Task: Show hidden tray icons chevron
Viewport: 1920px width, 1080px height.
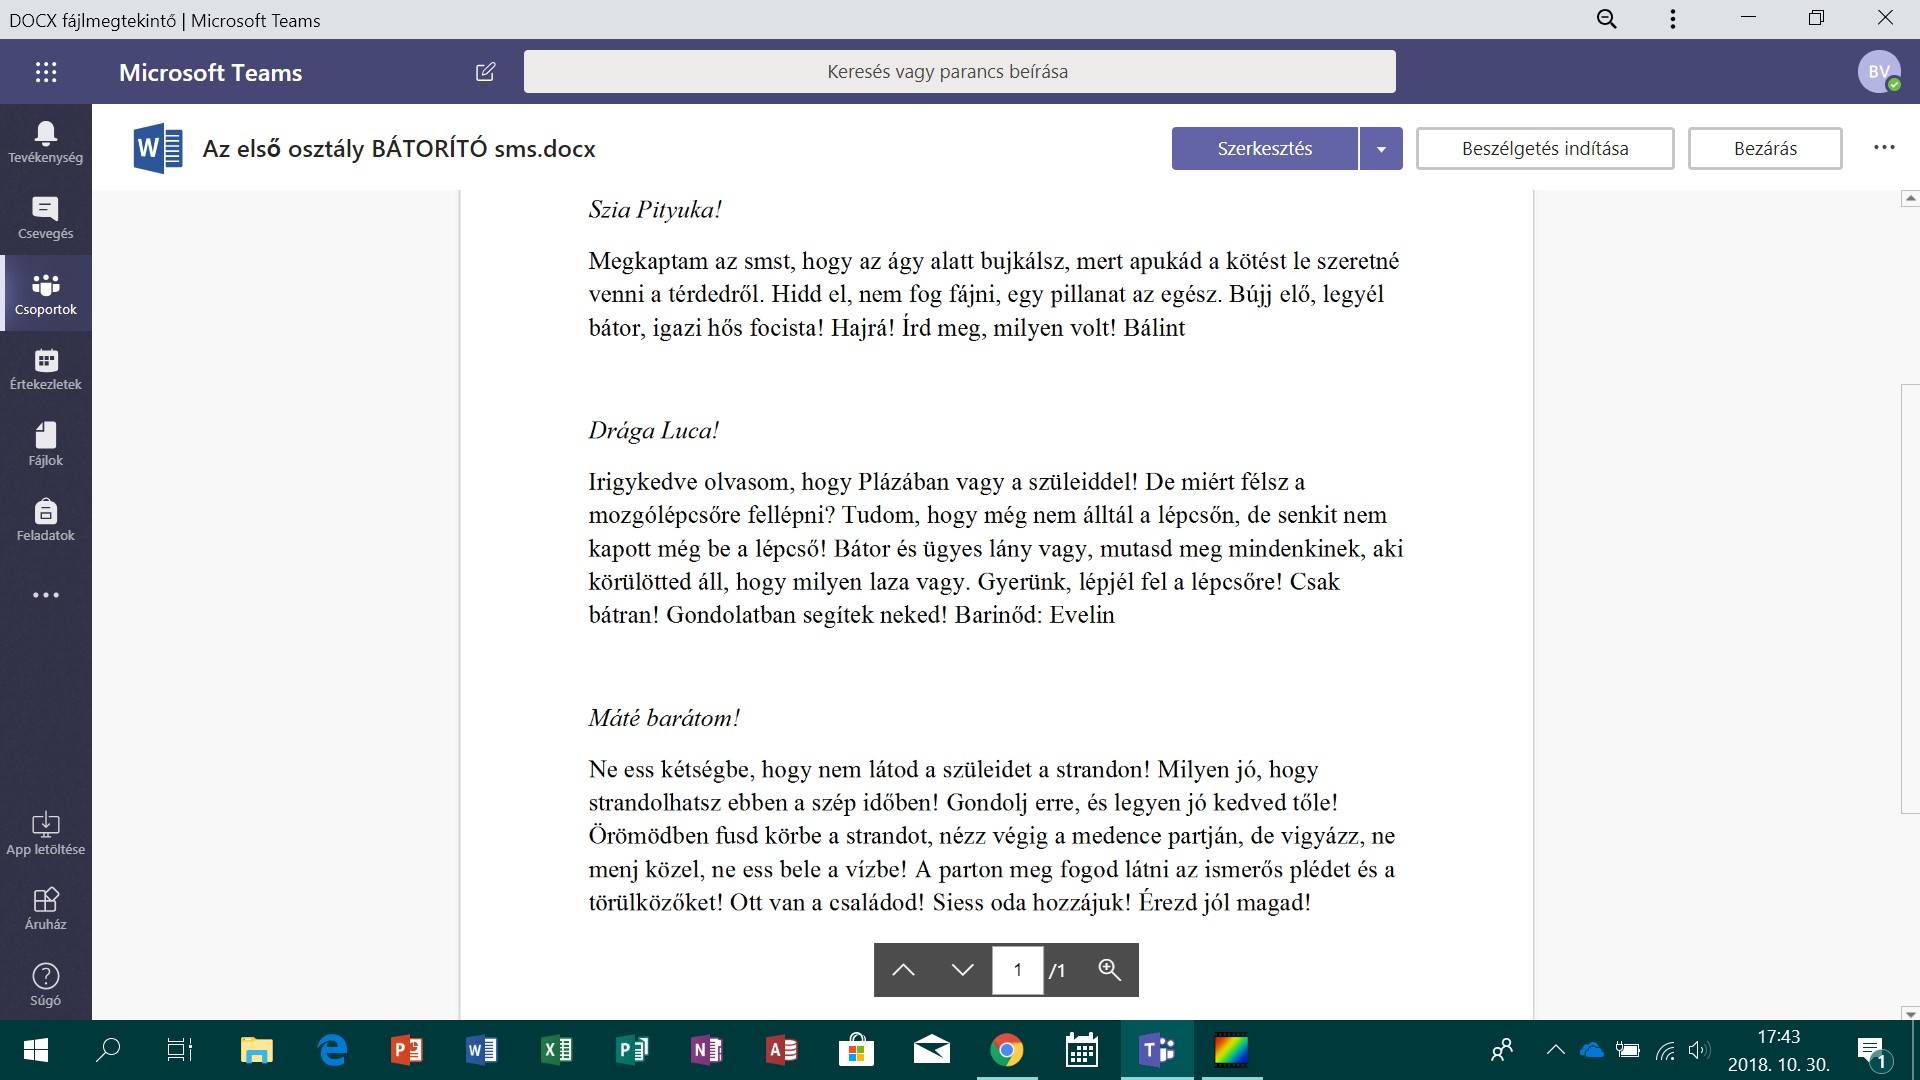Action: tap(1555, 1050)
